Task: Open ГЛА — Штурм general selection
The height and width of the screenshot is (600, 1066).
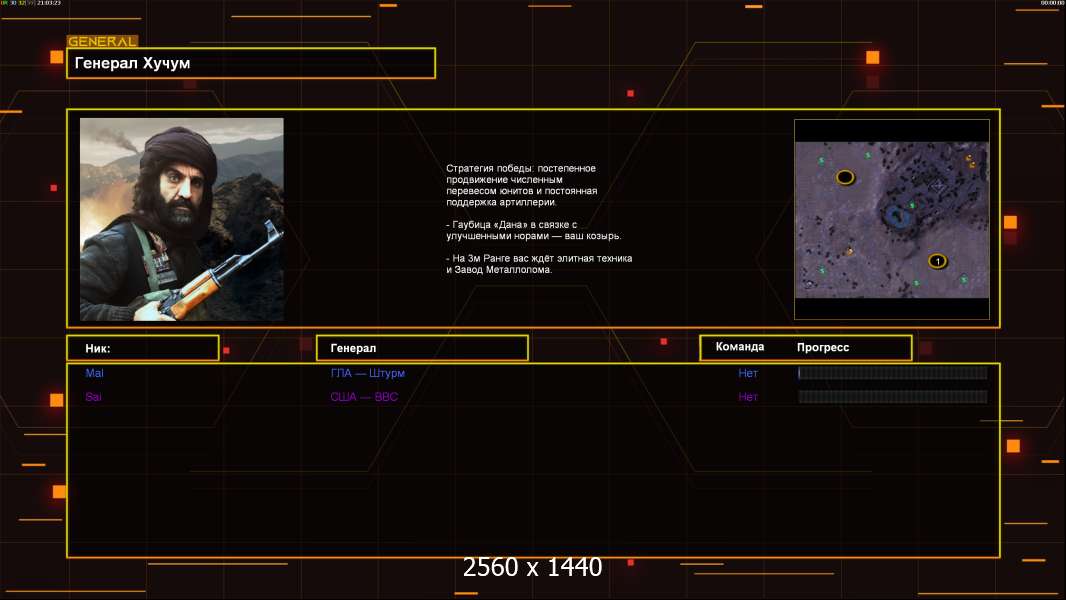Action: click(x=368, y=373)
